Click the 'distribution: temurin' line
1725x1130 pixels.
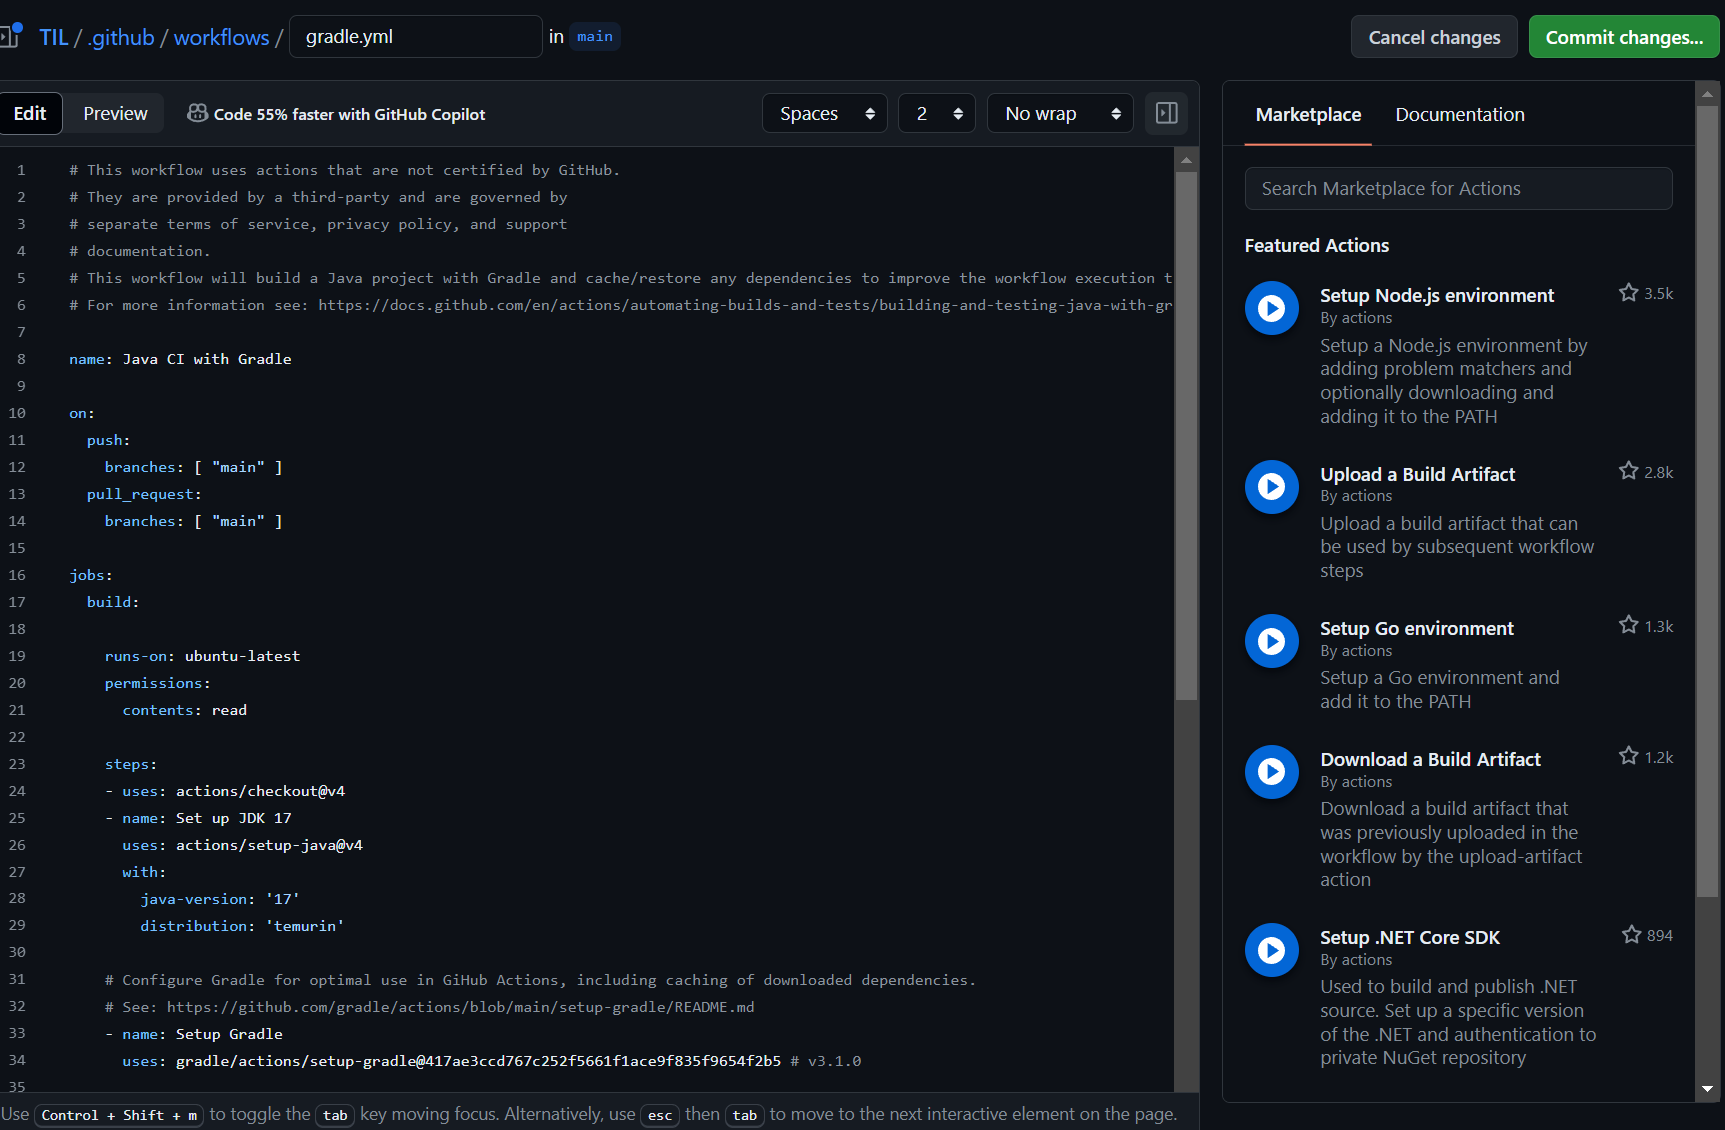(242, 926)
